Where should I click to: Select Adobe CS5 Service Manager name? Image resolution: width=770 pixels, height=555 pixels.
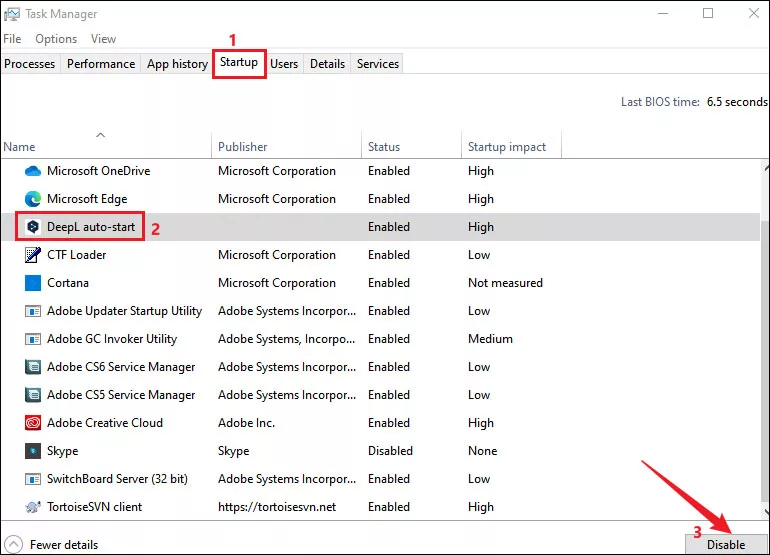click(x=121, y=395)
